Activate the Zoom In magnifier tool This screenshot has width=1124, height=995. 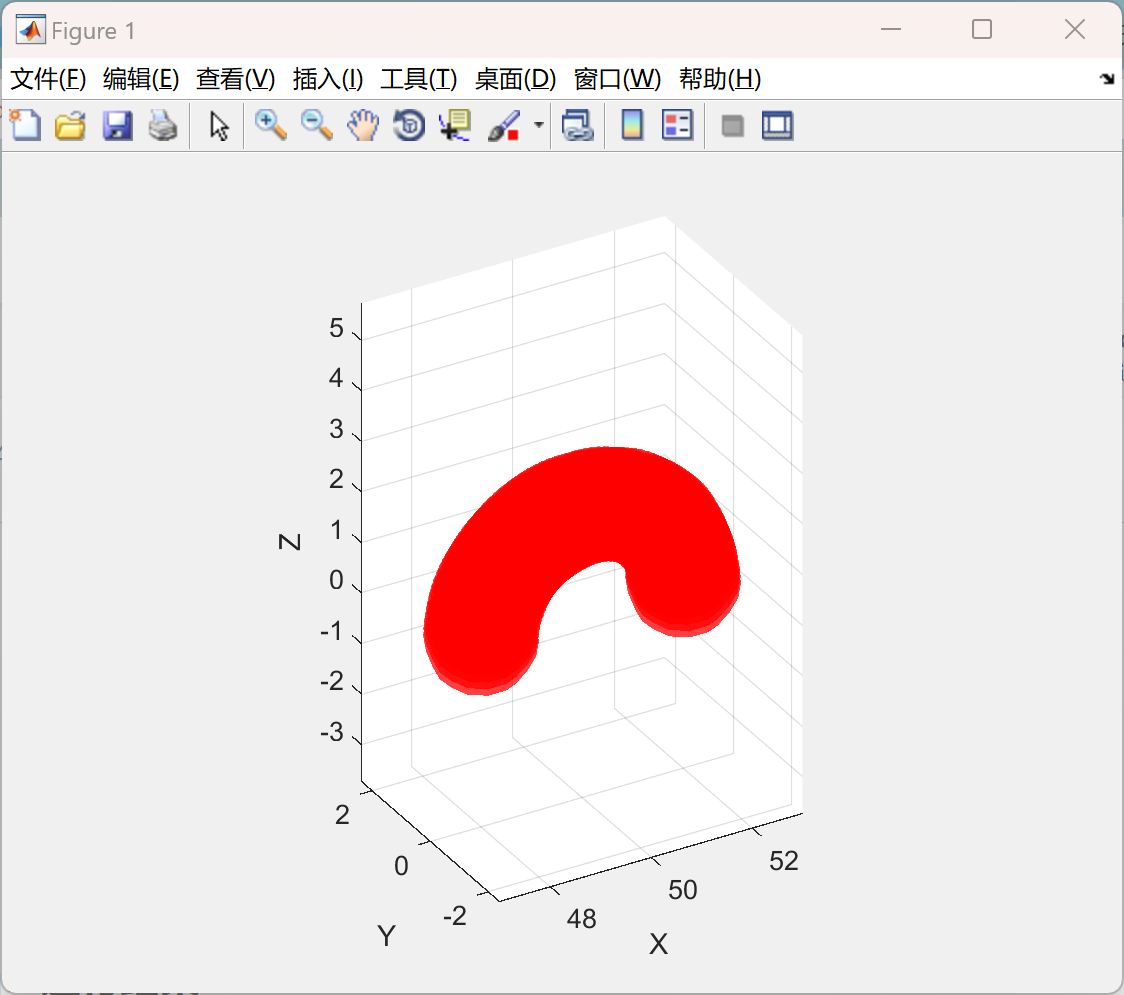click(270, 125)
